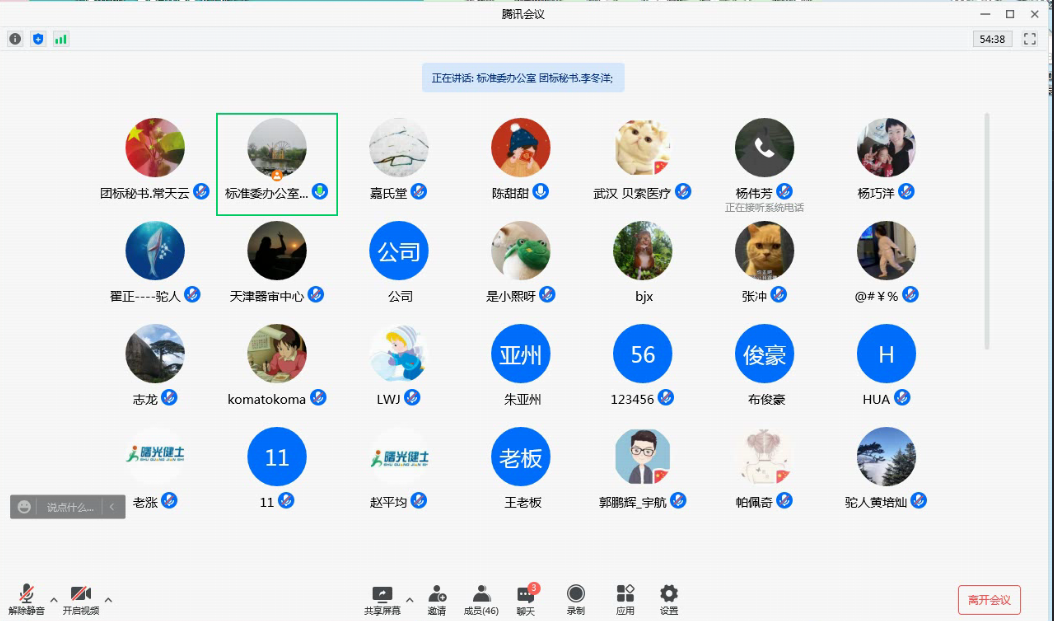Image resolution: width=1054 pixels, height=621 pixels.
Task: Open the 成员(46) members list
Action: tap(482, 599)
